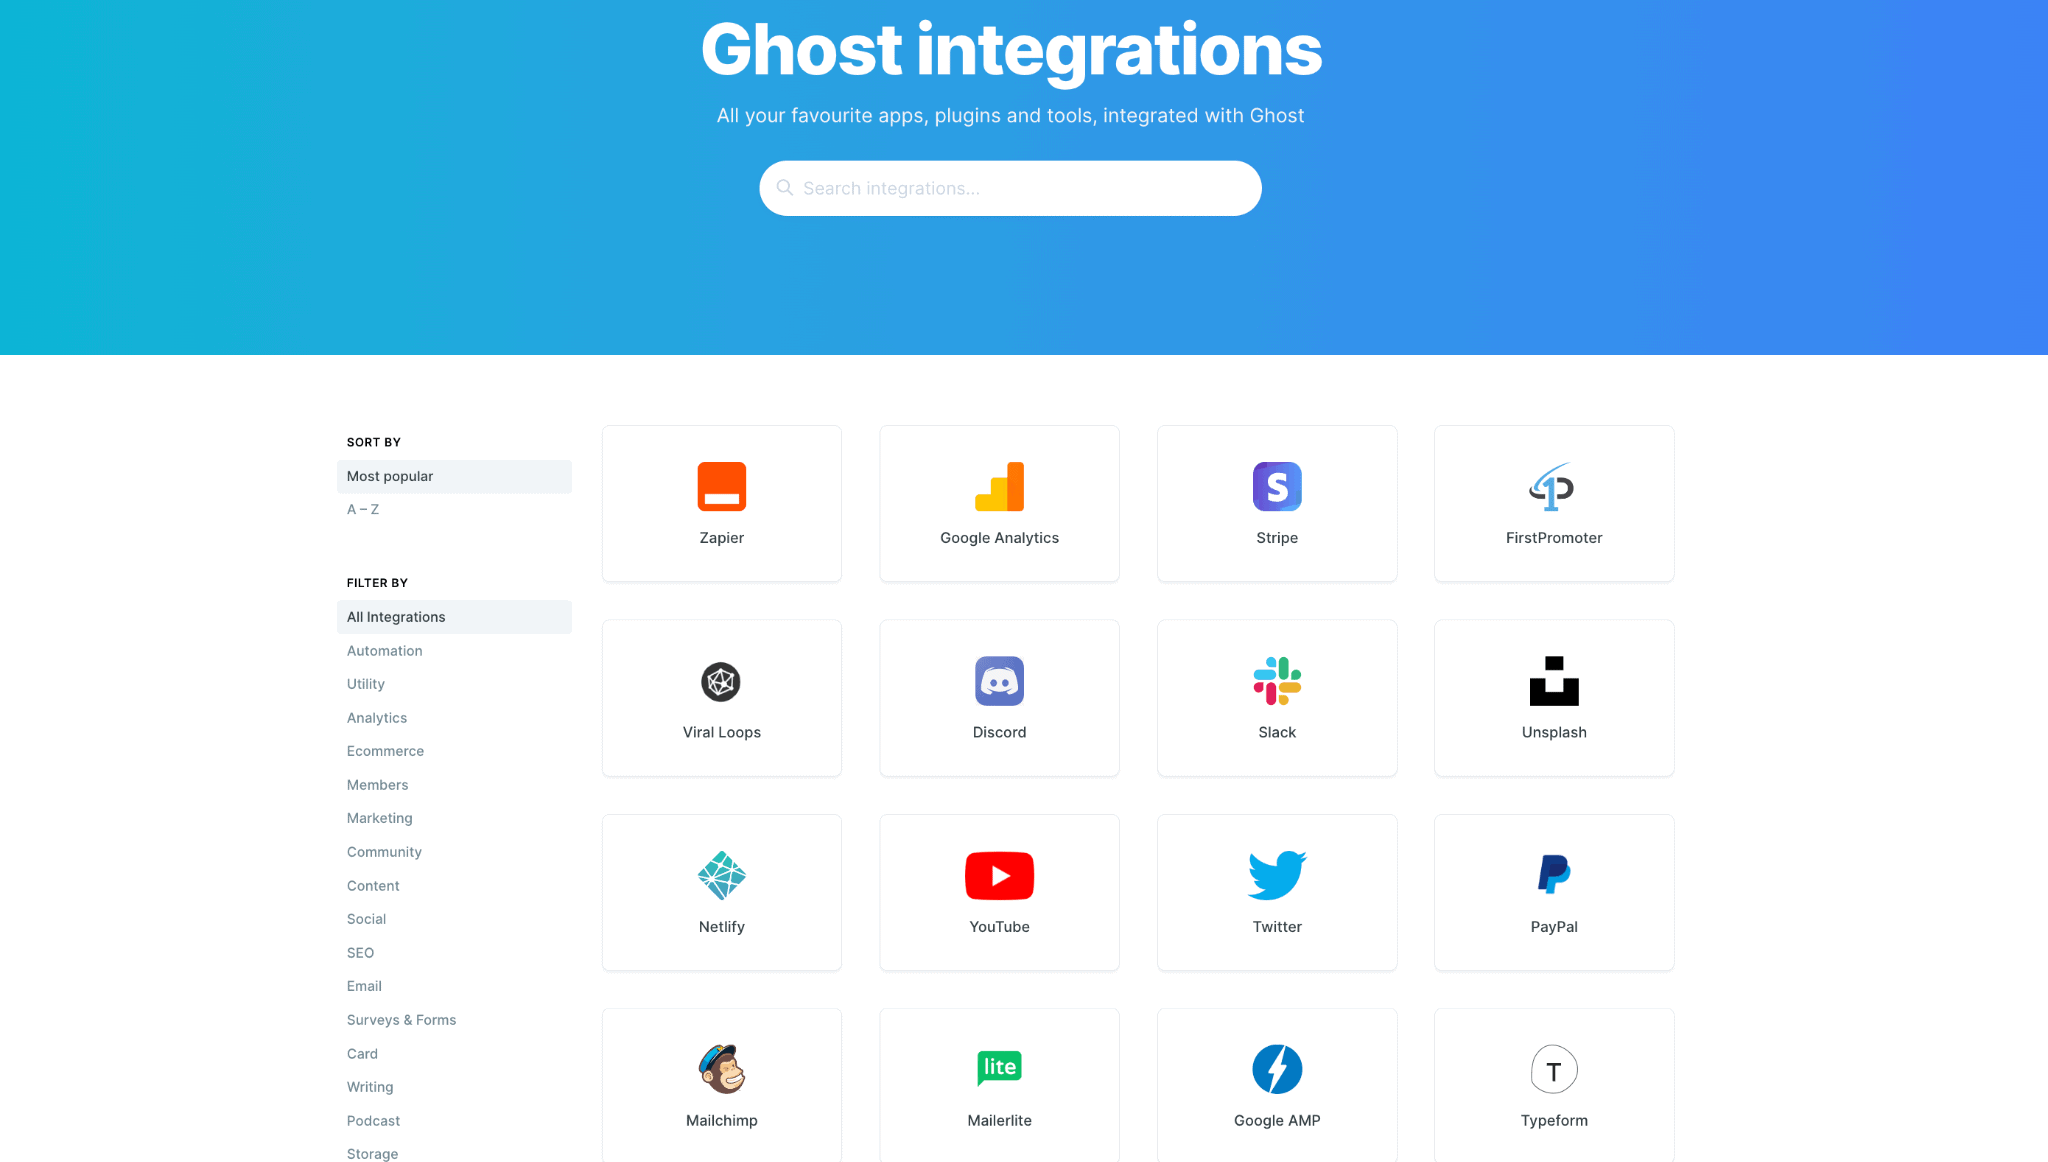Expand the Automation filter option
2048x1162 pixels.
383,649
